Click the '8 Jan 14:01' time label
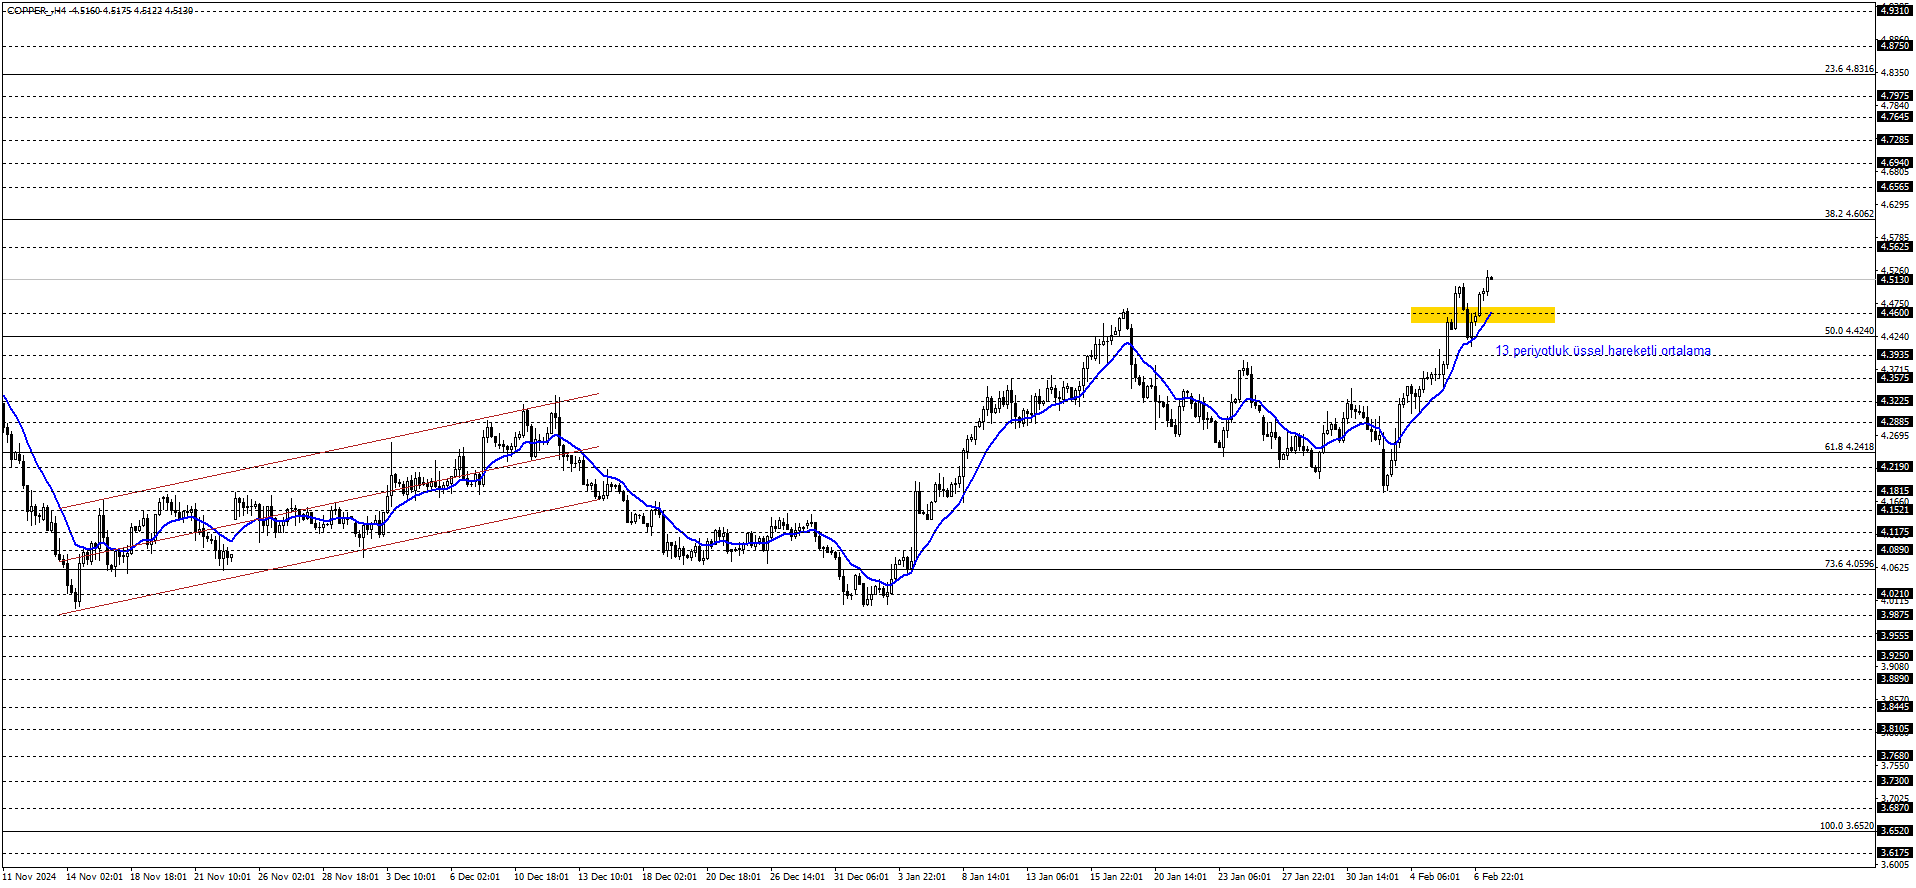 (x=986, y=877)
